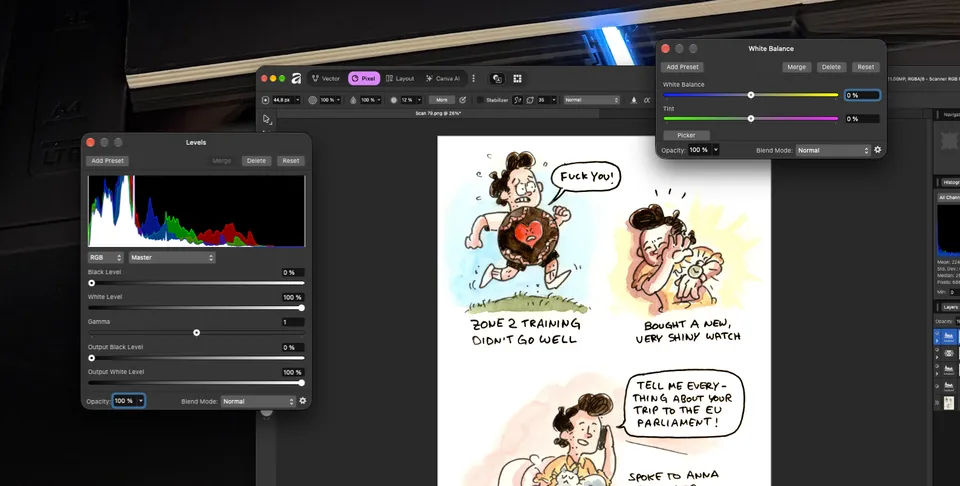Open the White Balance Opacity dropdown arrow
960x486 pixels.
point(716,150)
